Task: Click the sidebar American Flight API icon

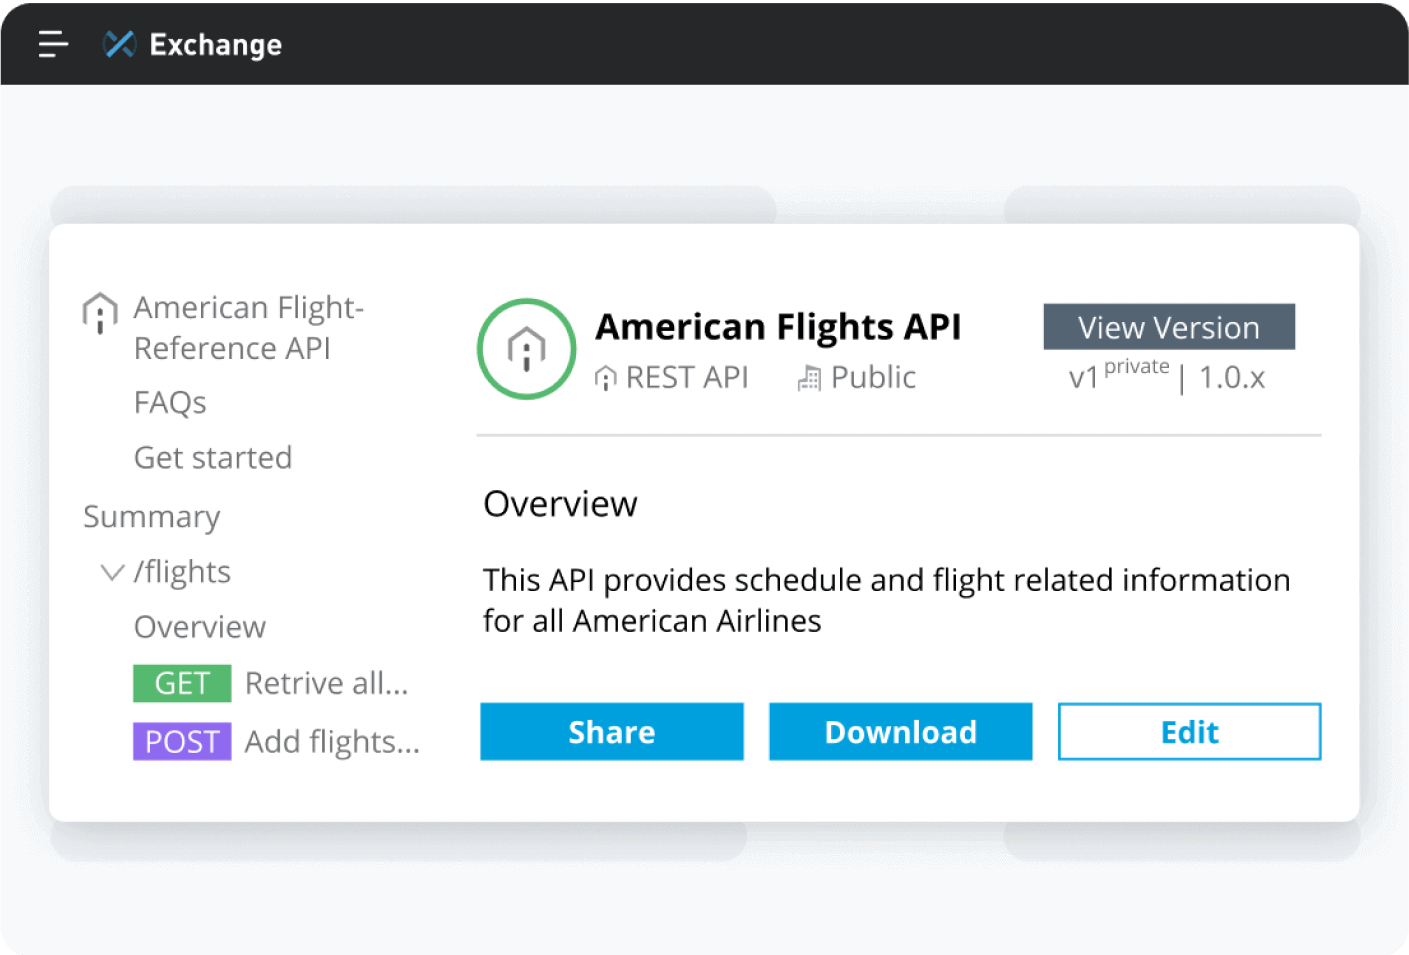Action: (x=100, y=313)
